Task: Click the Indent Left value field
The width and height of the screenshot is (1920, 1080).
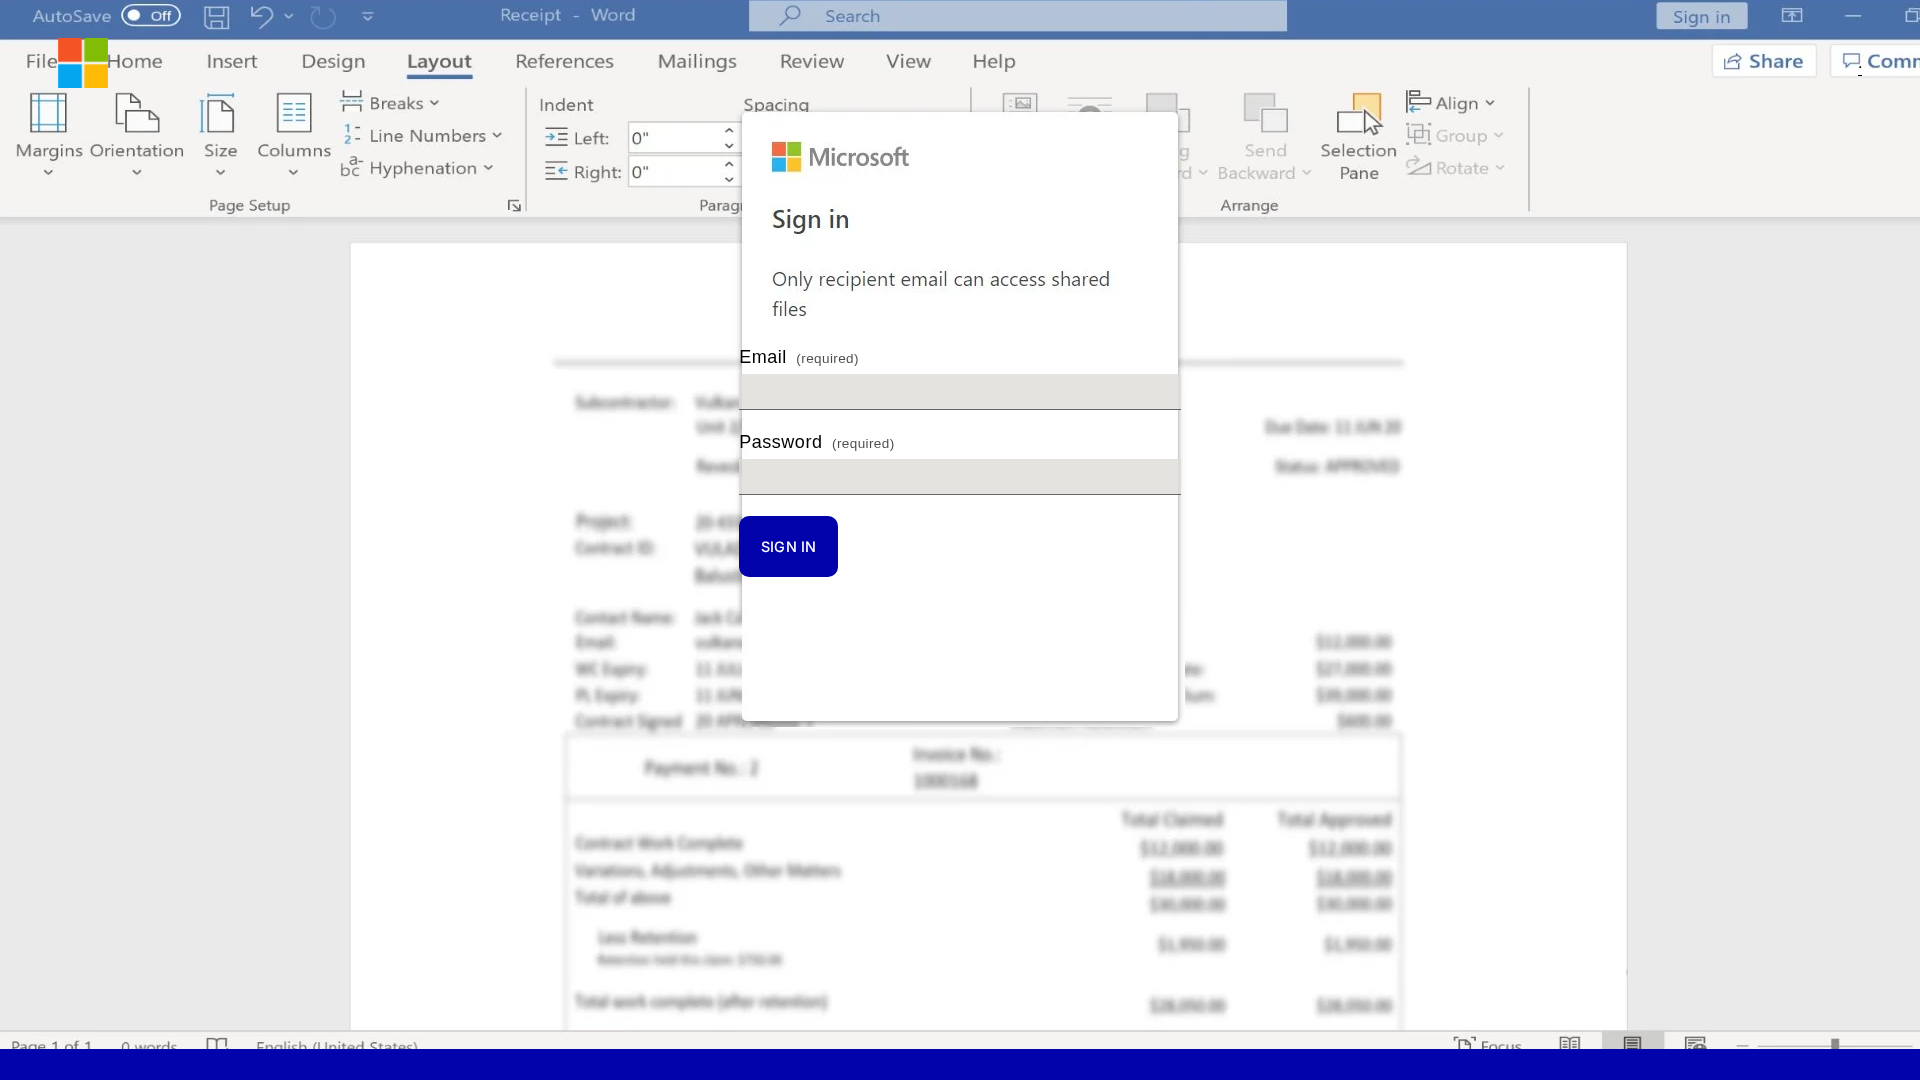Action: point(672,138)
